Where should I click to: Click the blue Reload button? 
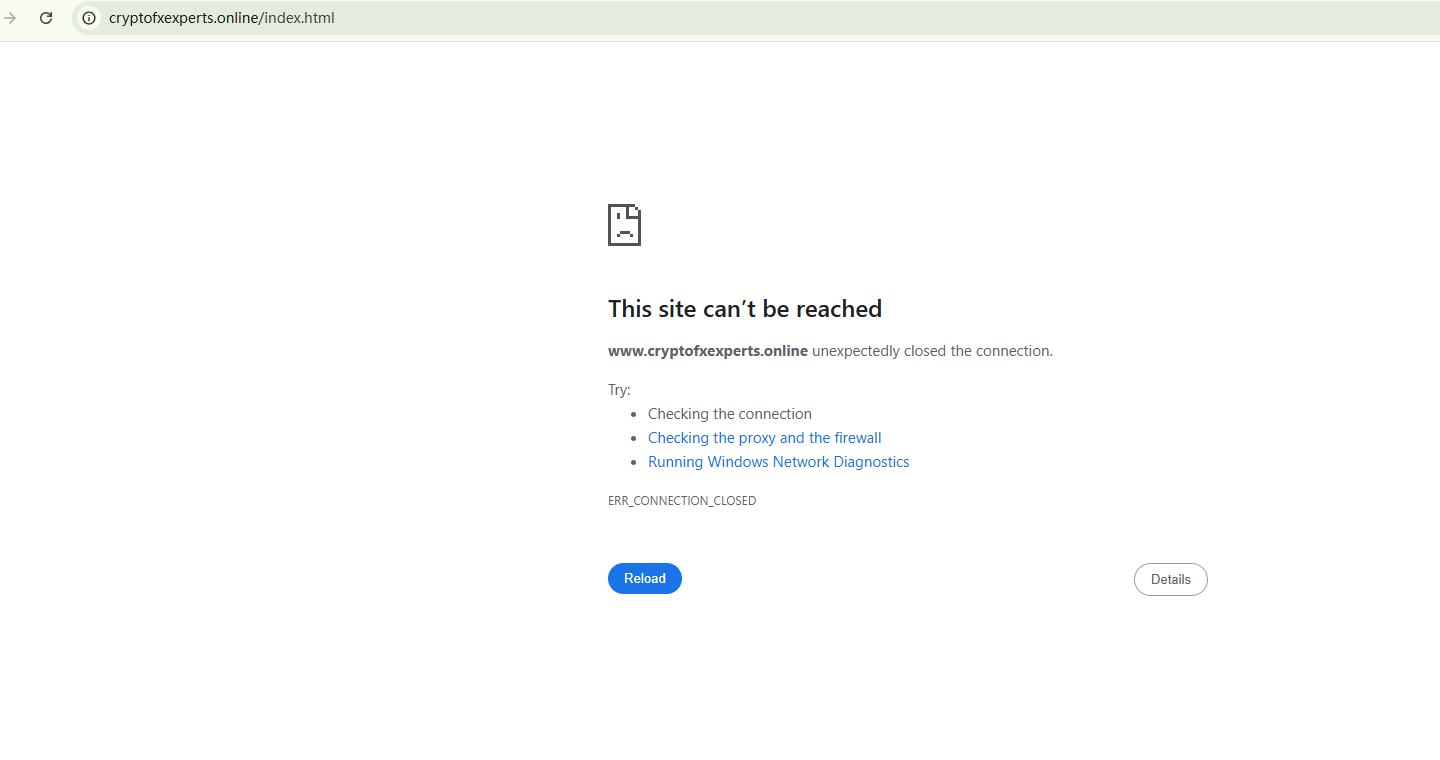click(x=645, y=579)
